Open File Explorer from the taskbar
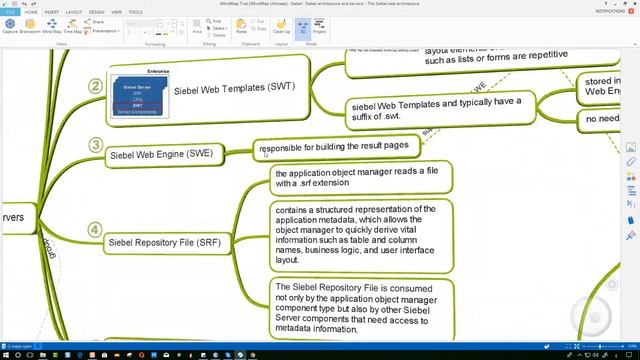Viewport: 640px width, 360px height. coord(42,356)
